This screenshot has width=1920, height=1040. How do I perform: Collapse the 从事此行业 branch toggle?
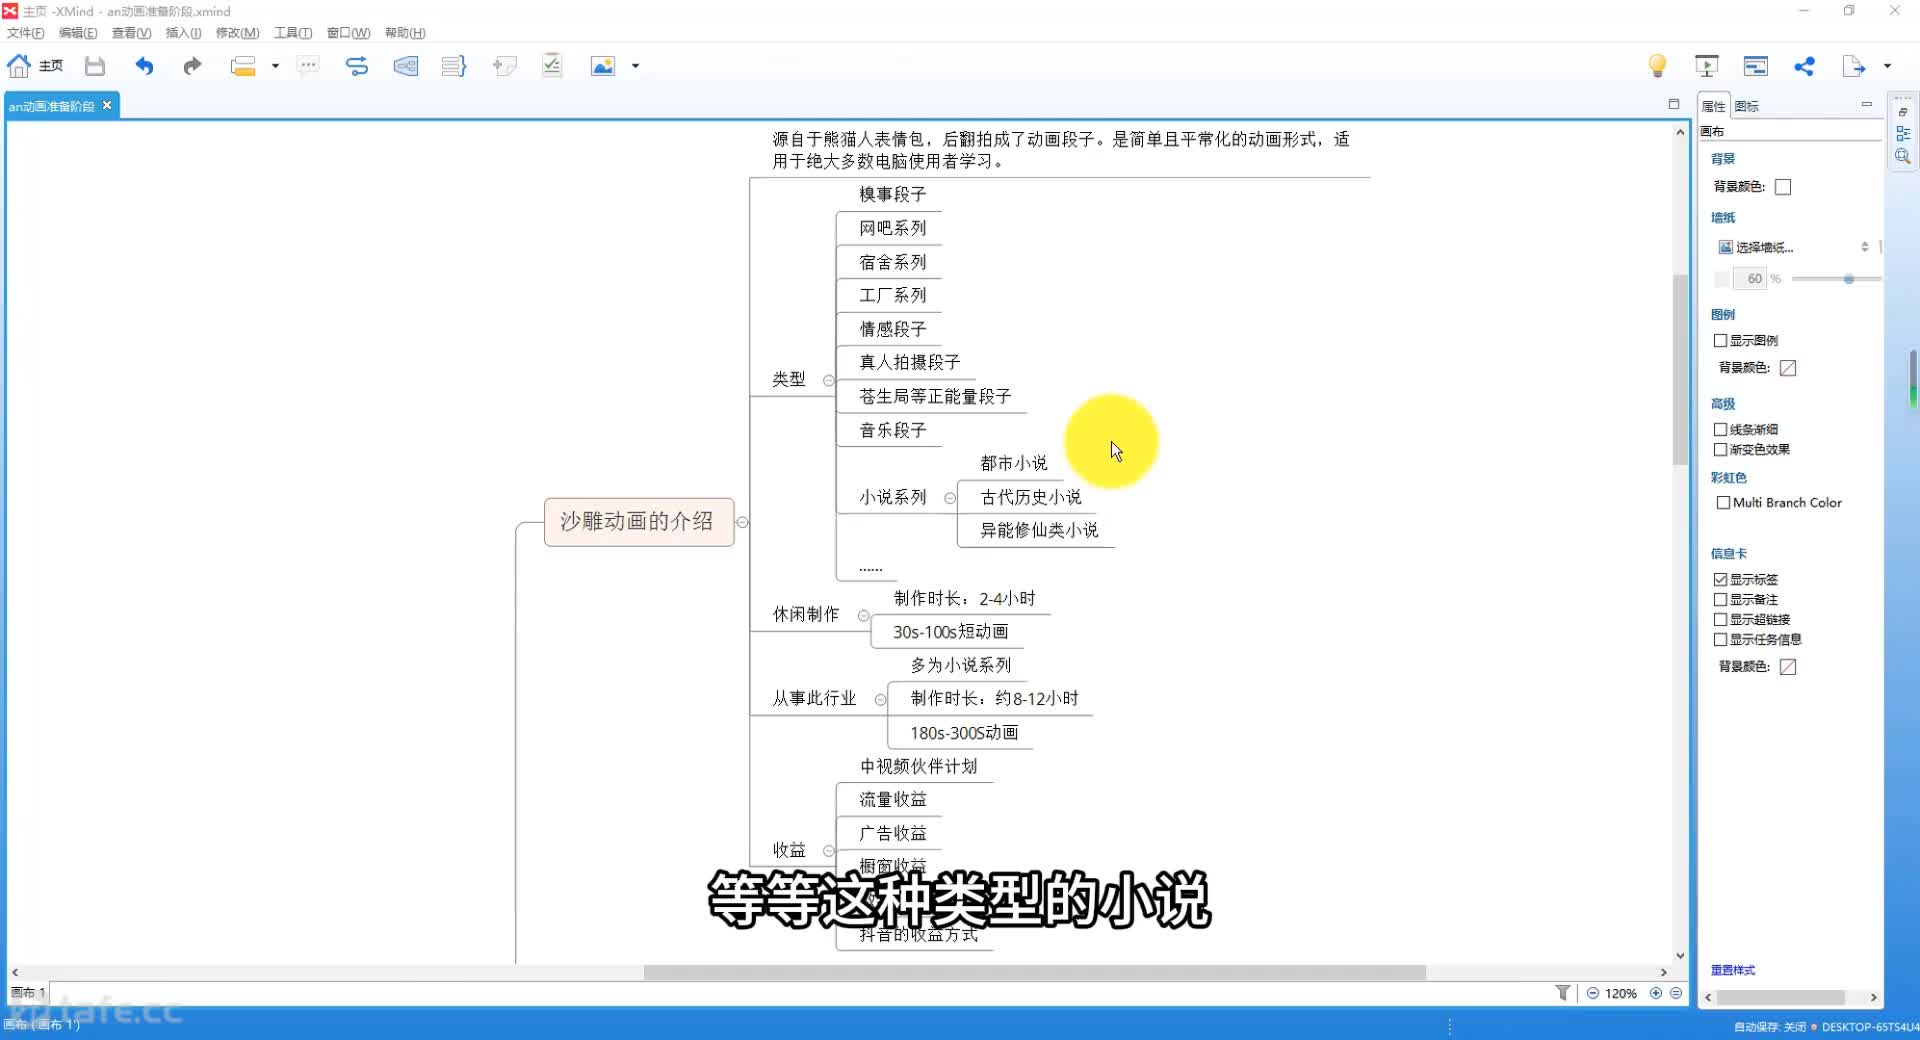click(880, 700)
